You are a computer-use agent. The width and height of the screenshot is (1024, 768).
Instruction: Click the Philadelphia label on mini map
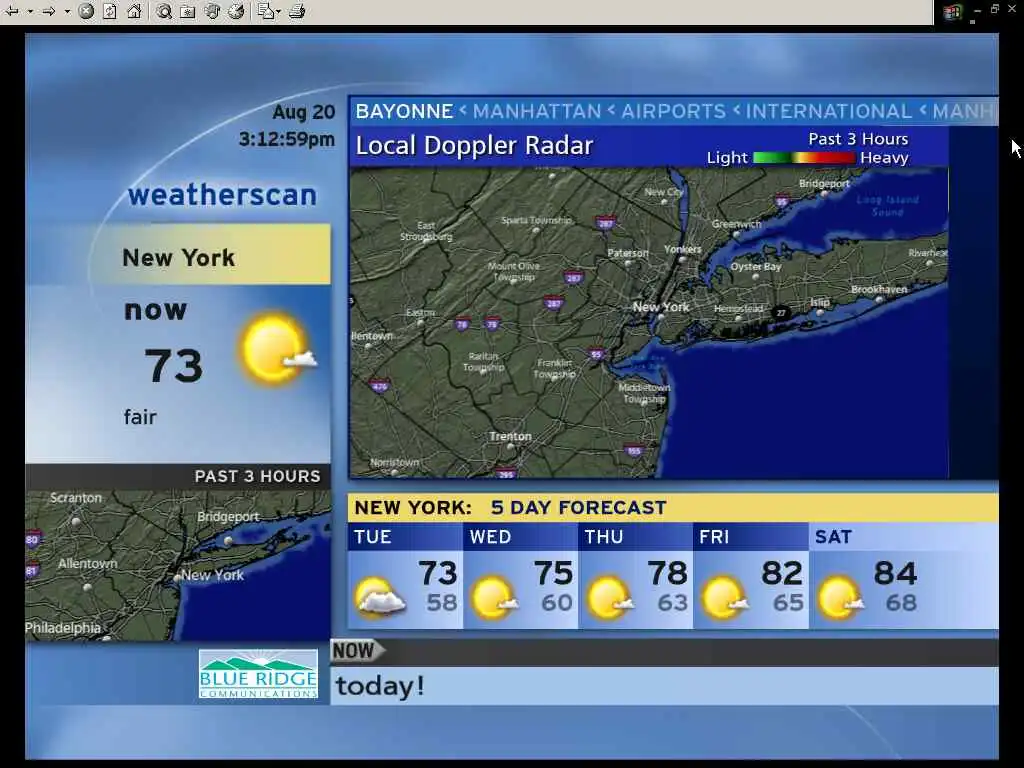[x=63, y=628]
